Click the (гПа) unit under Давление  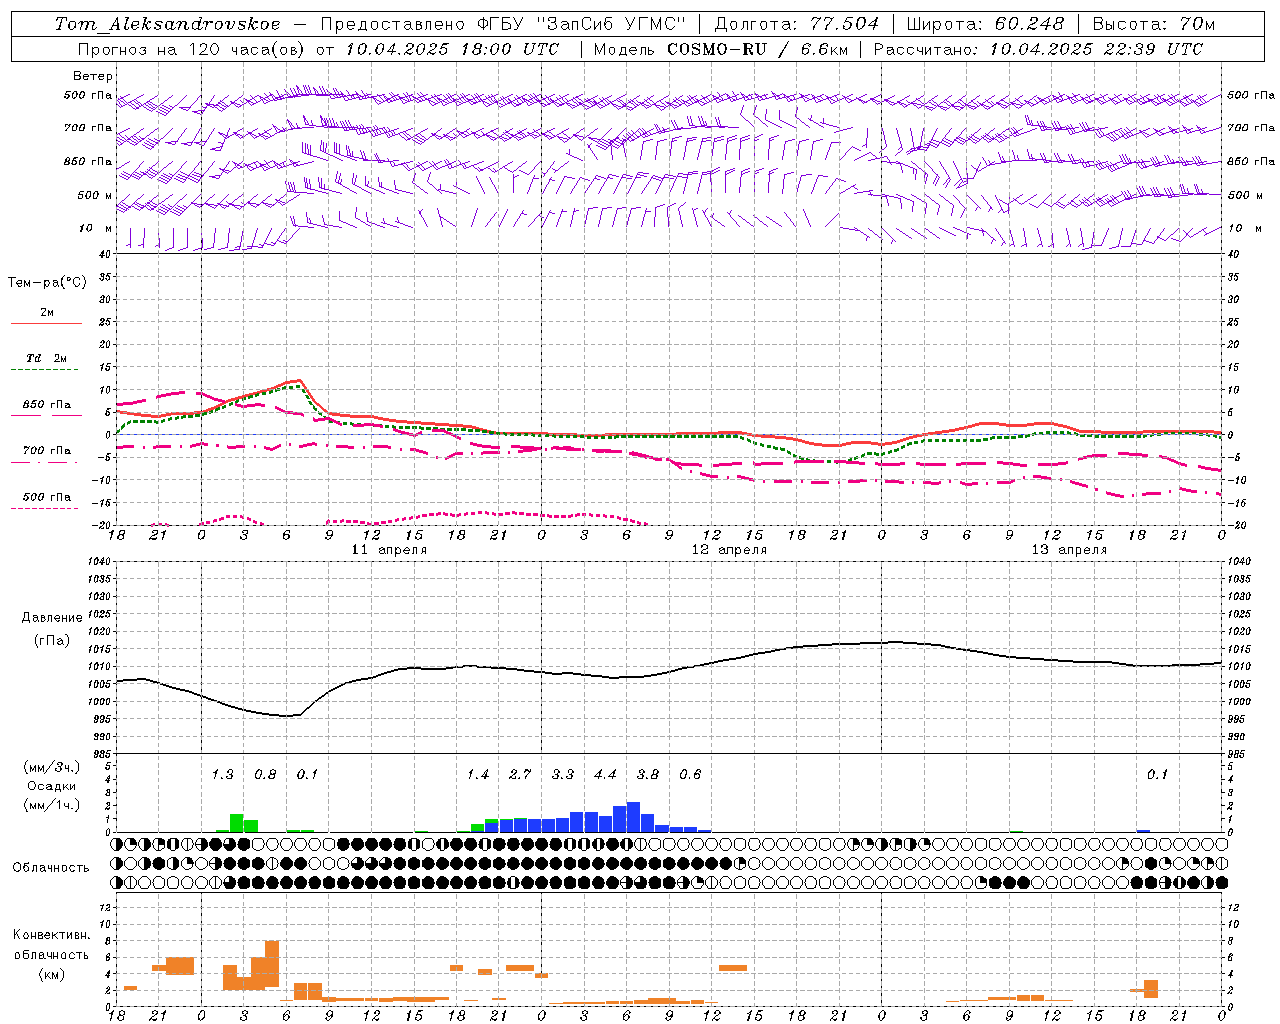pos(52,641)
